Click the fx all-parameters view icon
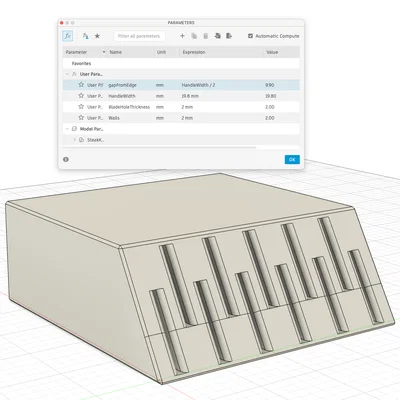This screenshot has width=400, height=400. pos(68,36)
